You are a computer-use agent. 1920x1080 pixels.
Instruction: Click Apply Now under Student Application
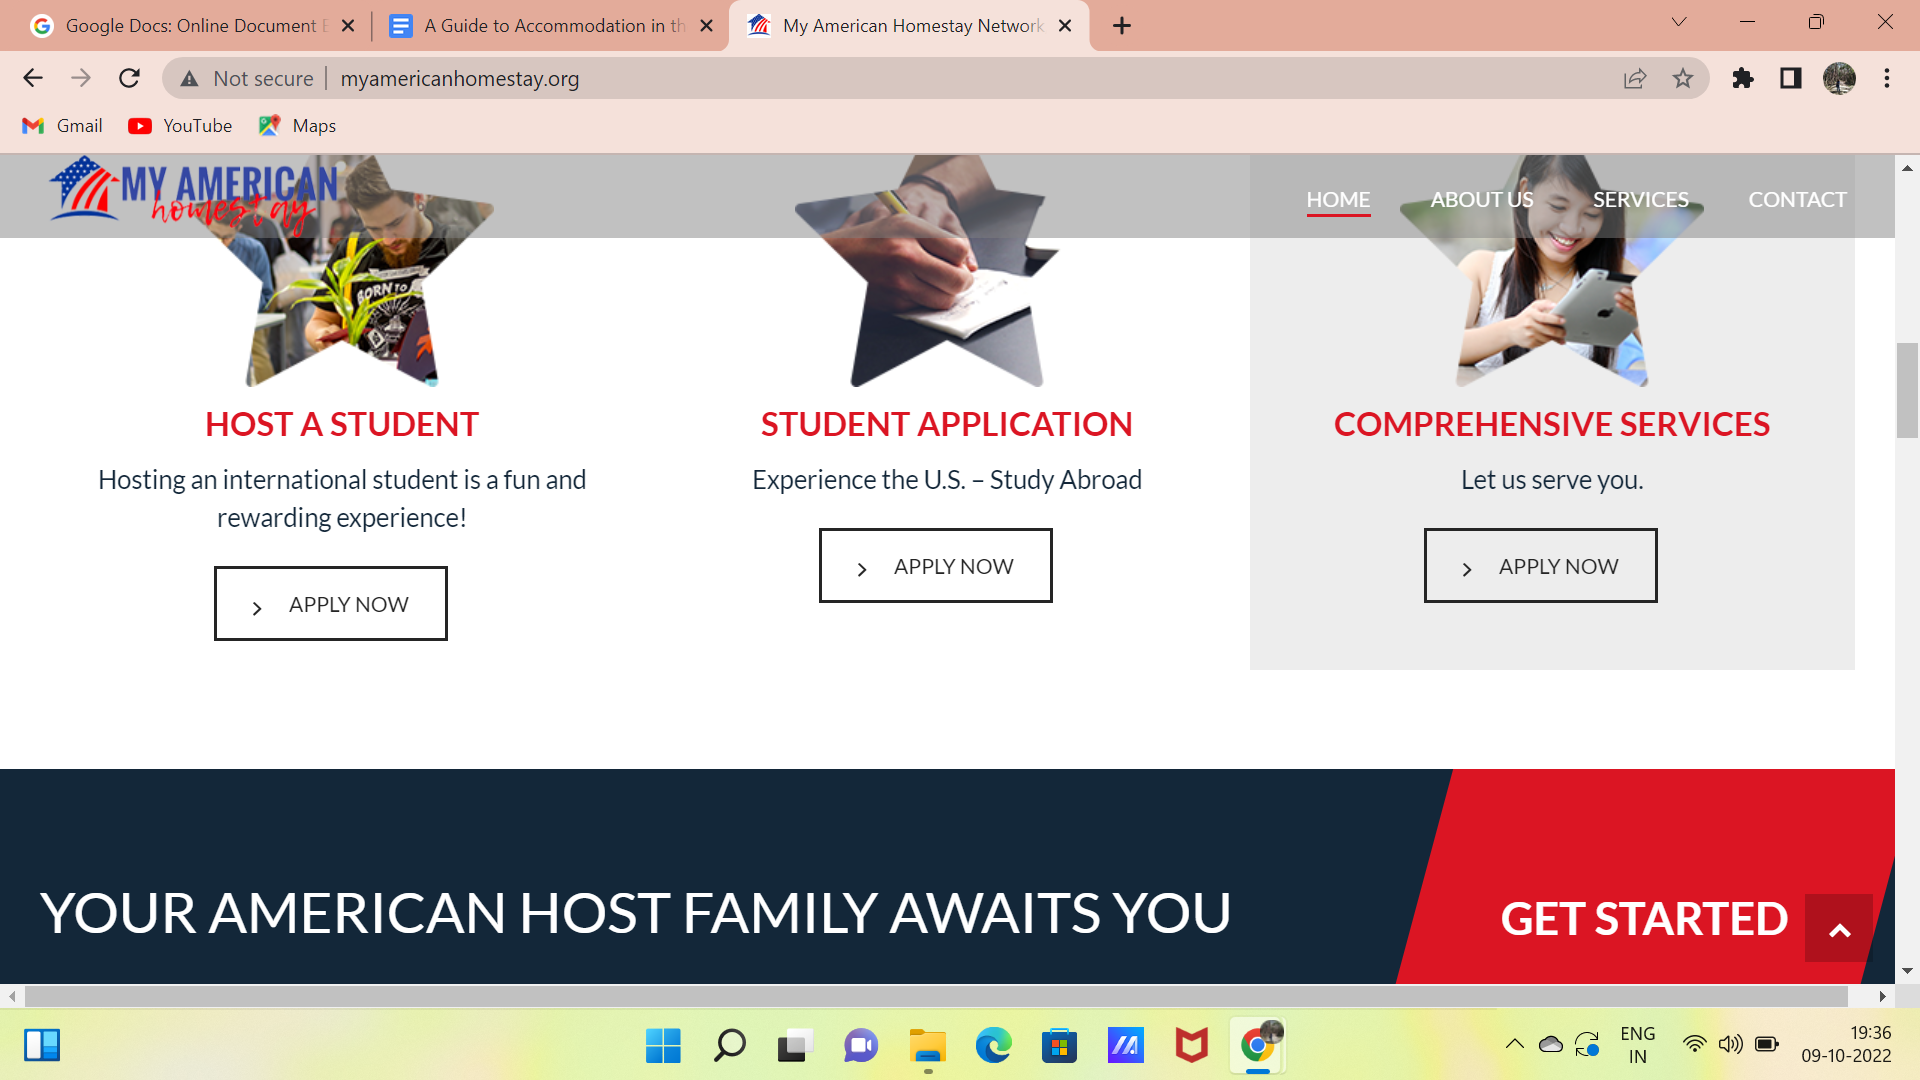tap(935, 566)
